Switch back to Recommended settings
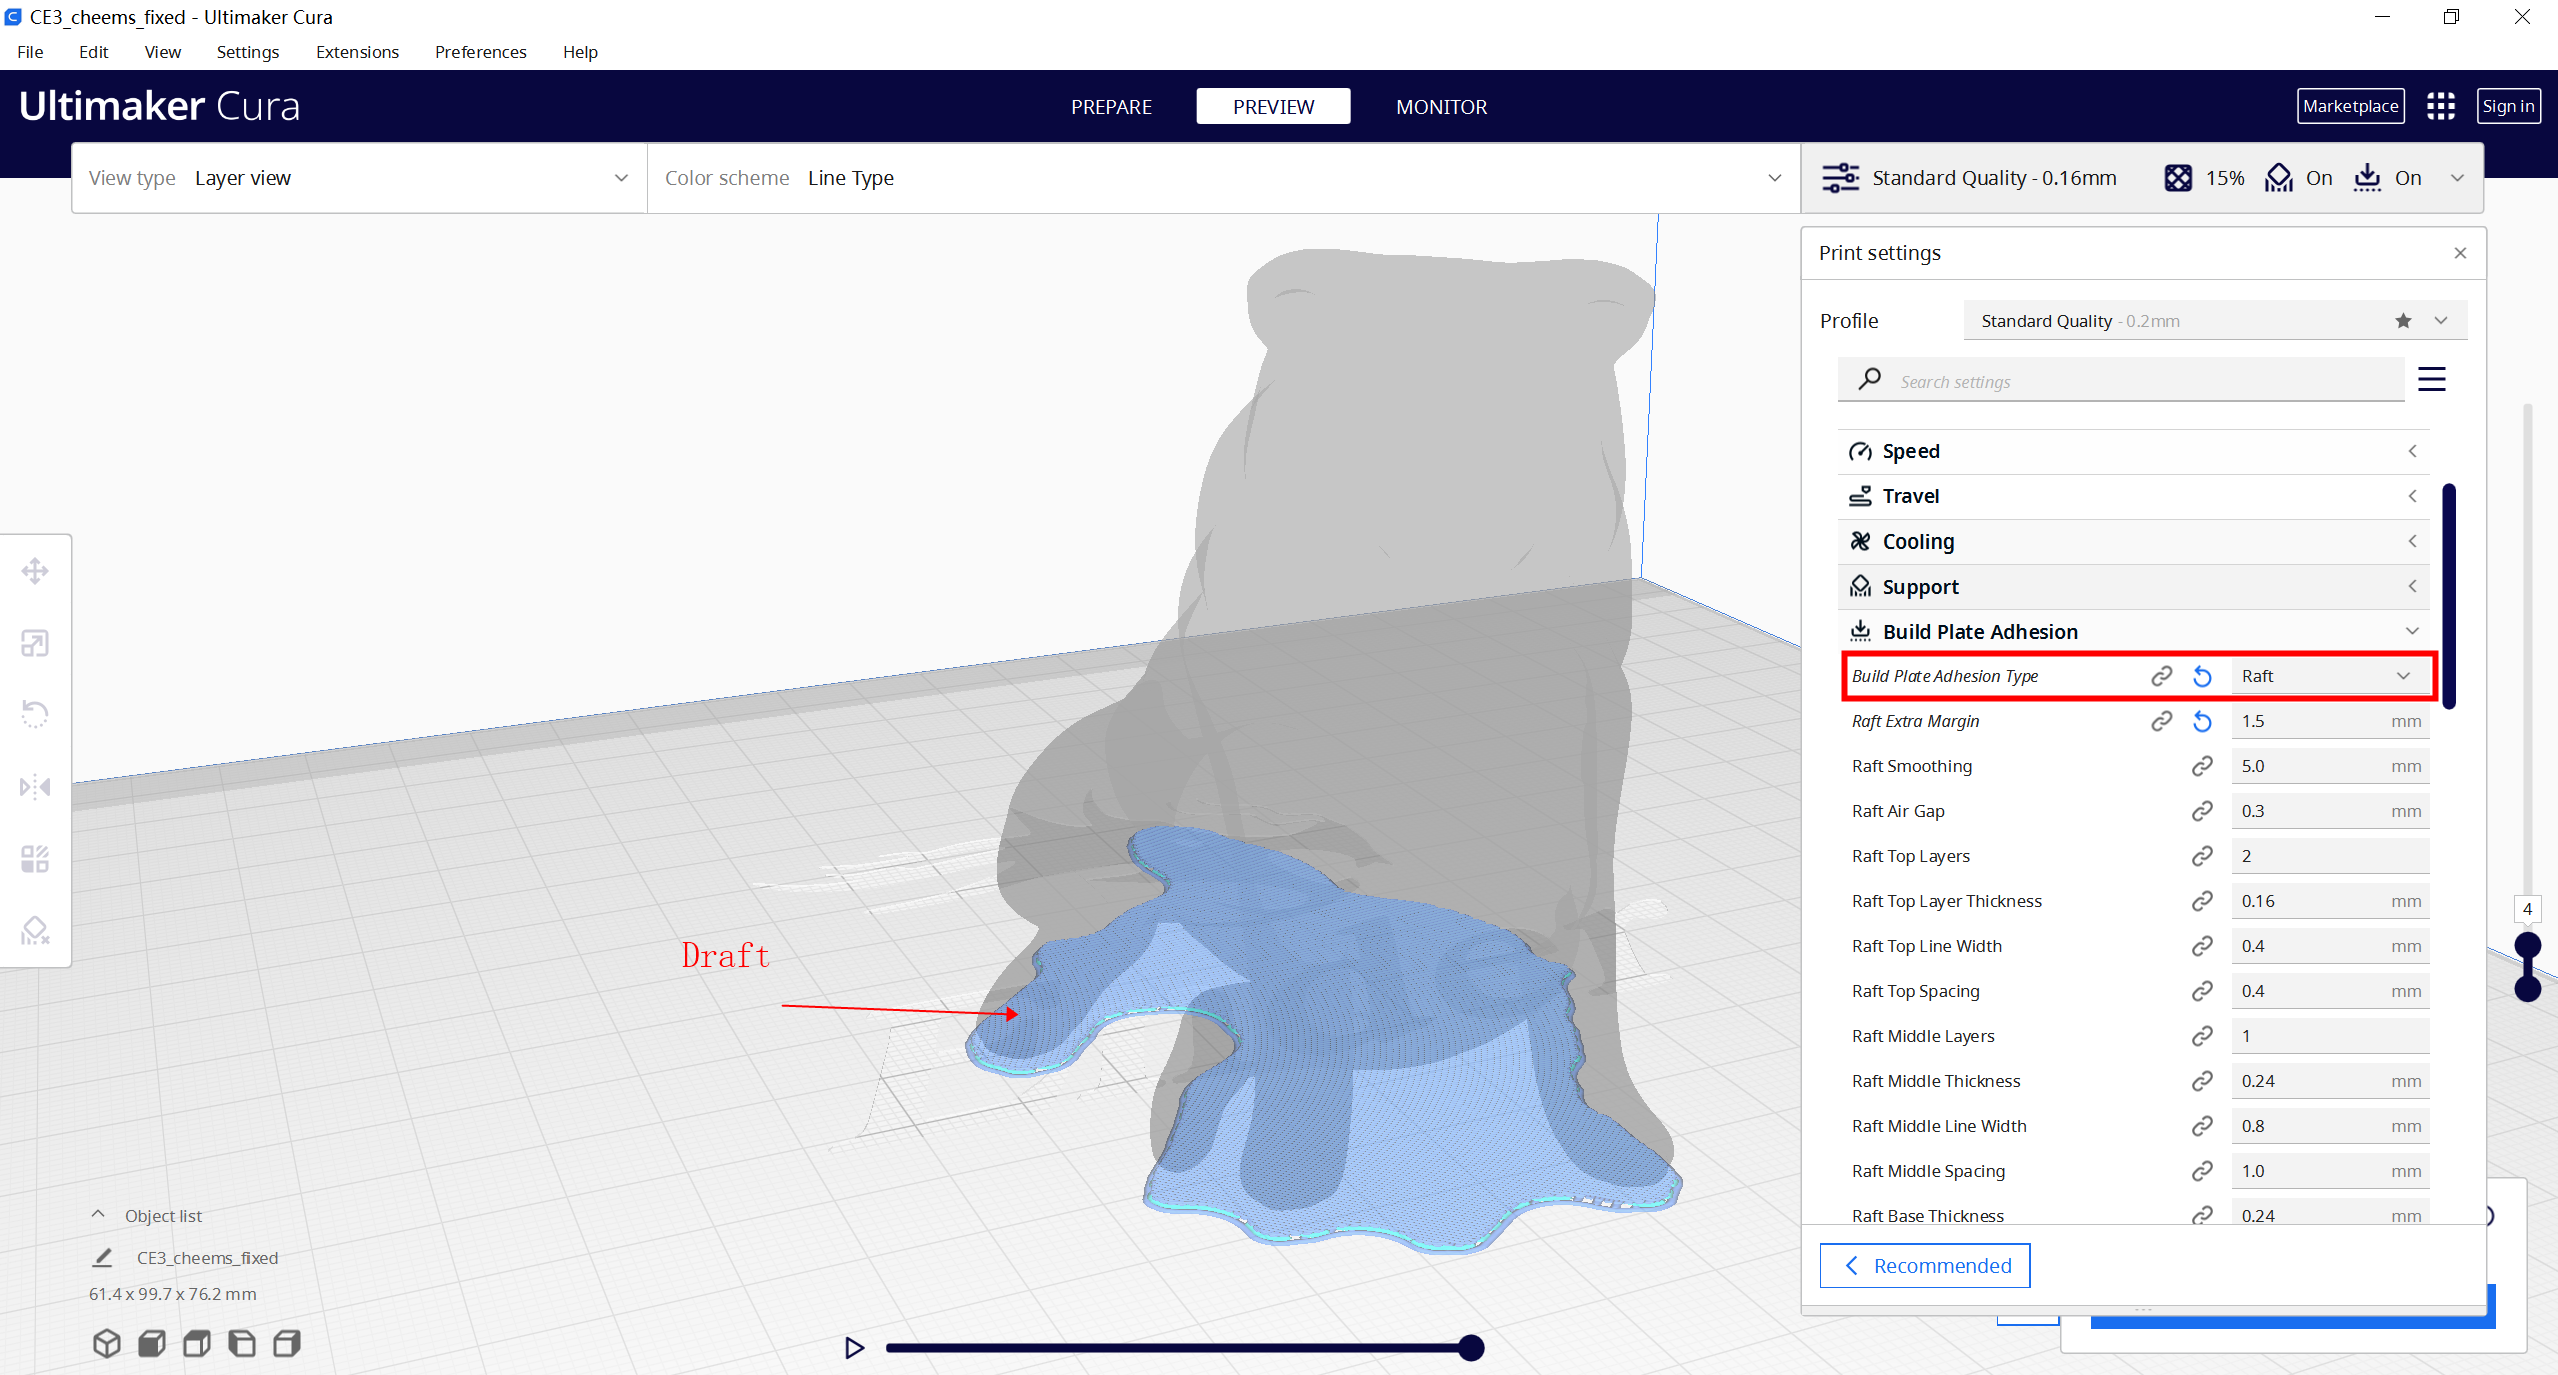This screenshot has width=2558, height=1375. pyautogui.click(x=1925, y=1266)
